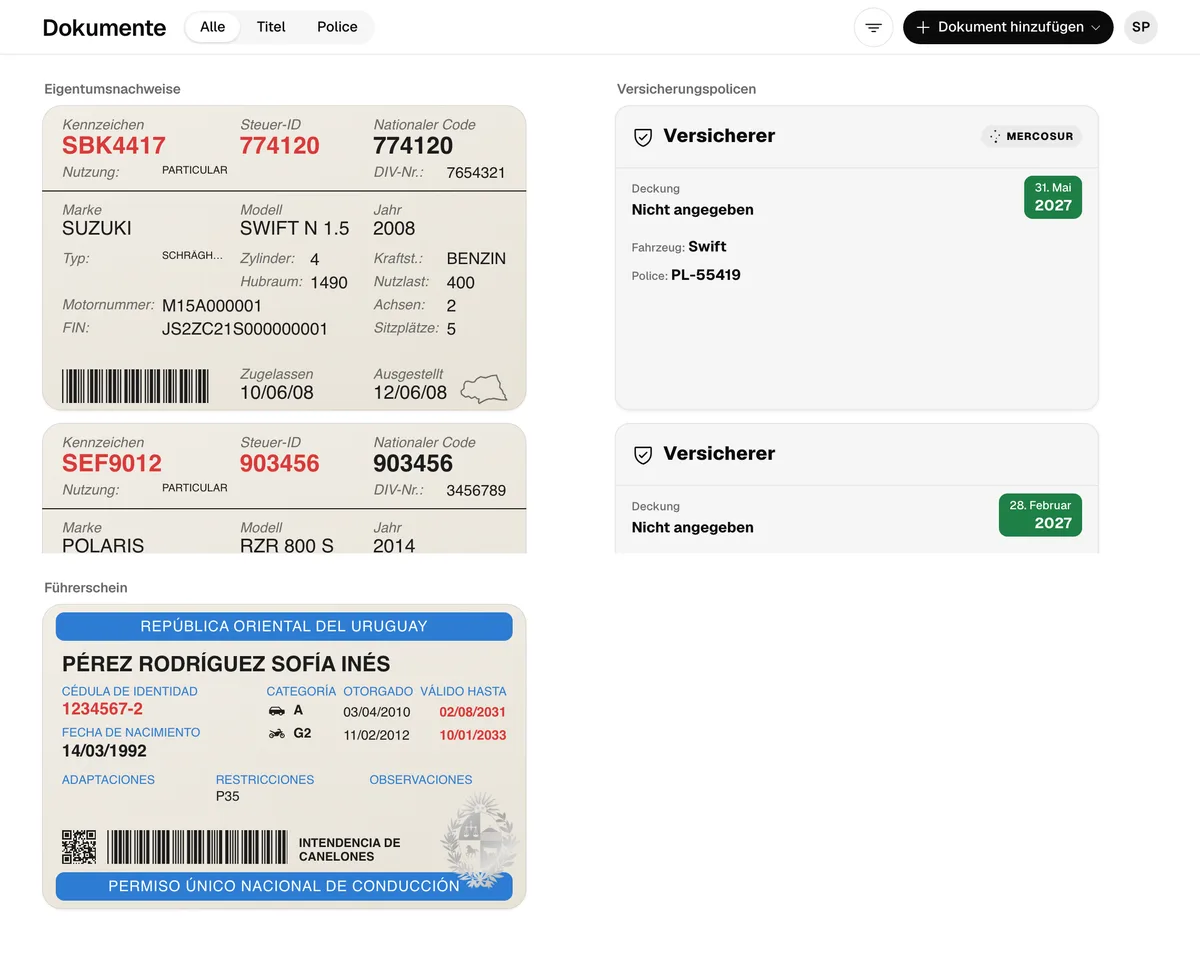Viewport: 1200px width, 968px height.
Task: Click model RZR 800 S
Action: point(287,545)
